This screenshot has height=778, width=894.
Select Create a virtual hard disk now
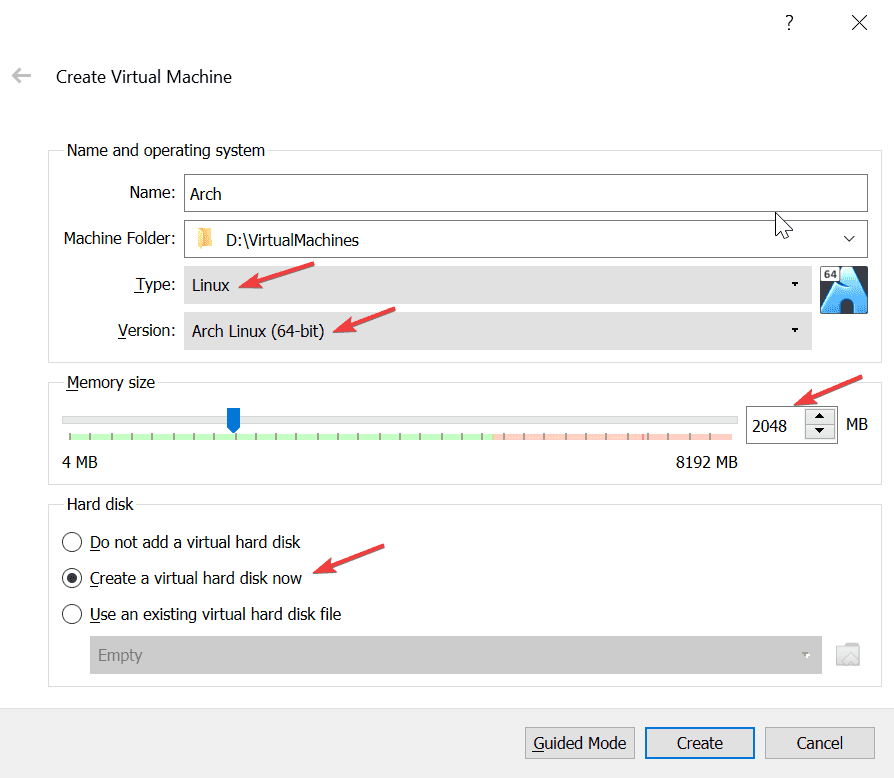182,578
